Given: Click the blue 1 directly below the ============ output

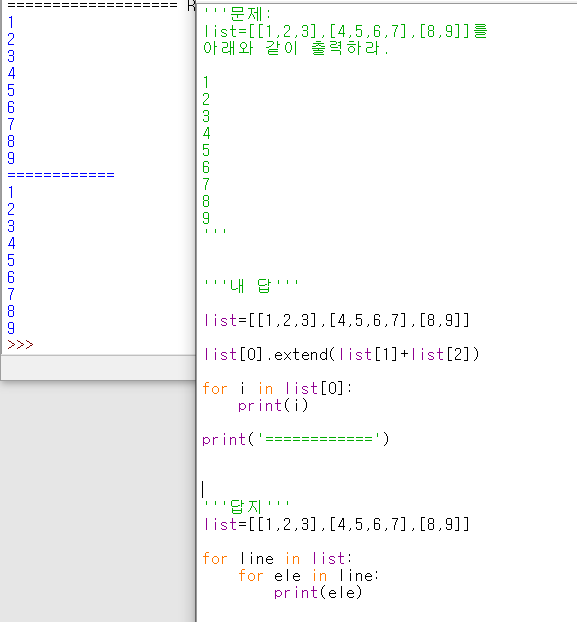Looking at the screenshot, I should [11, 192].
